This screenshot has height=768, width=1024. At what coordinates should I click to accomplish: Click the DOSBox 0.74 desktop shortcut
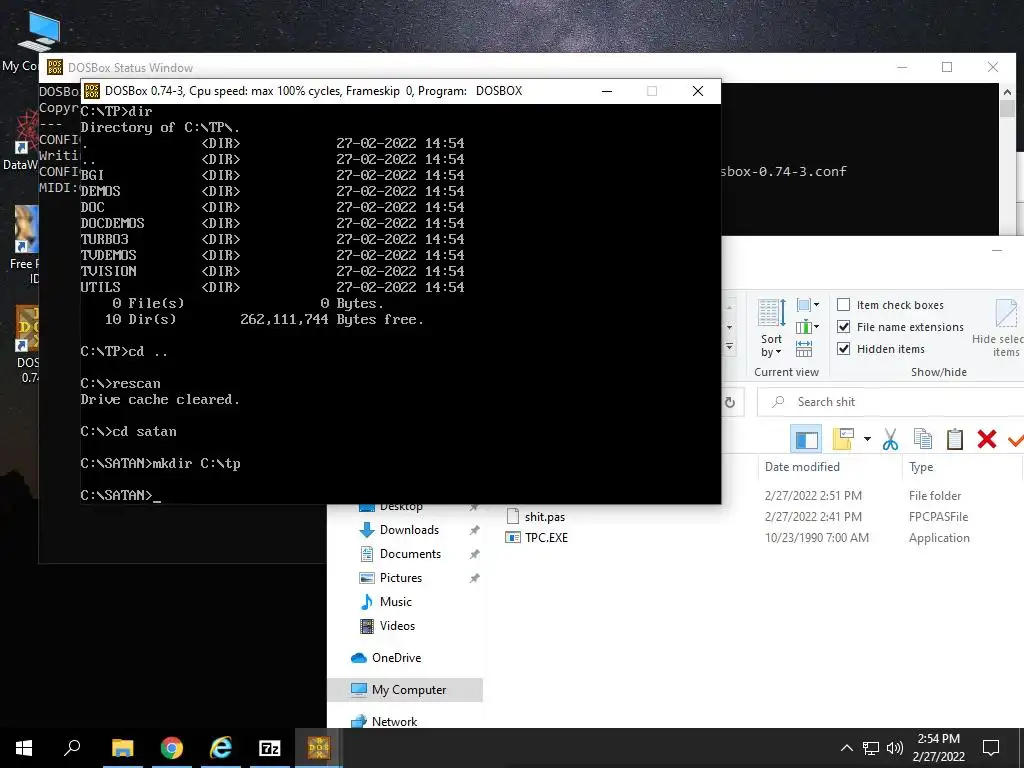pyautogui.click(x=26, y=344)
